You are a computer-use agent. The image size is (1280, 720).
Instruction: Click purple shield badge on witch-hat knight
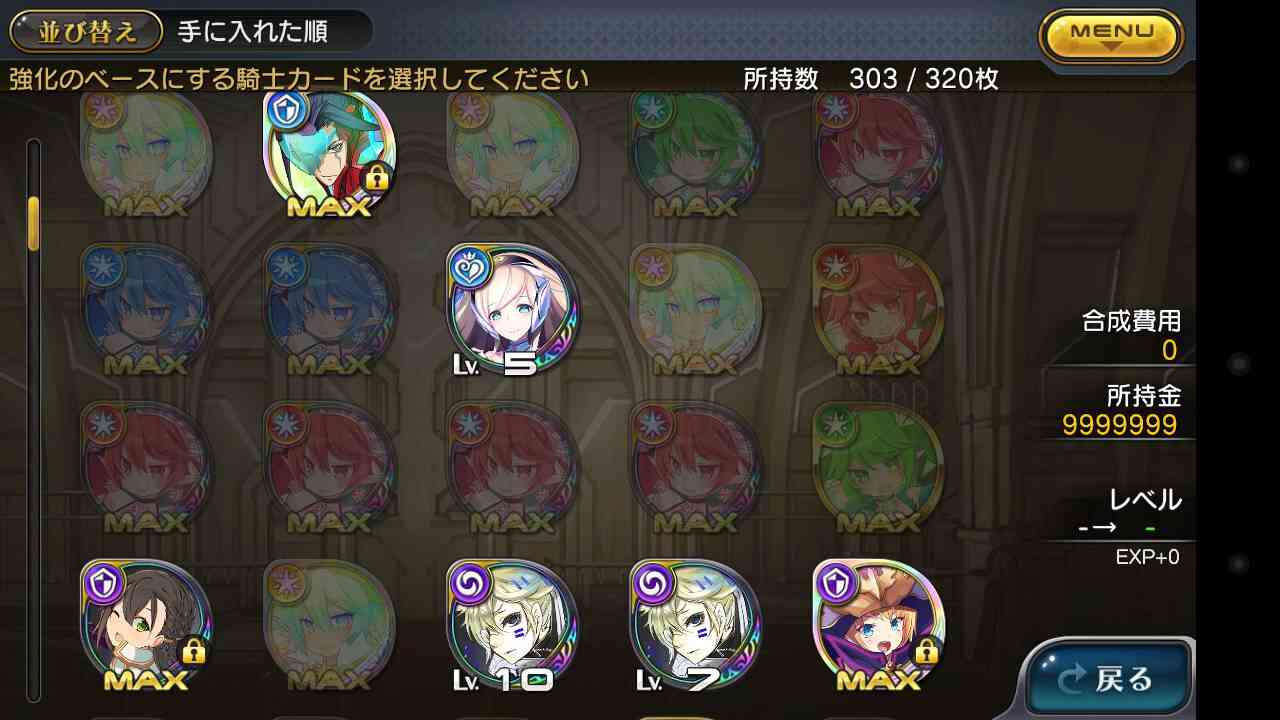pyautogui.click(x=836, y=581)
